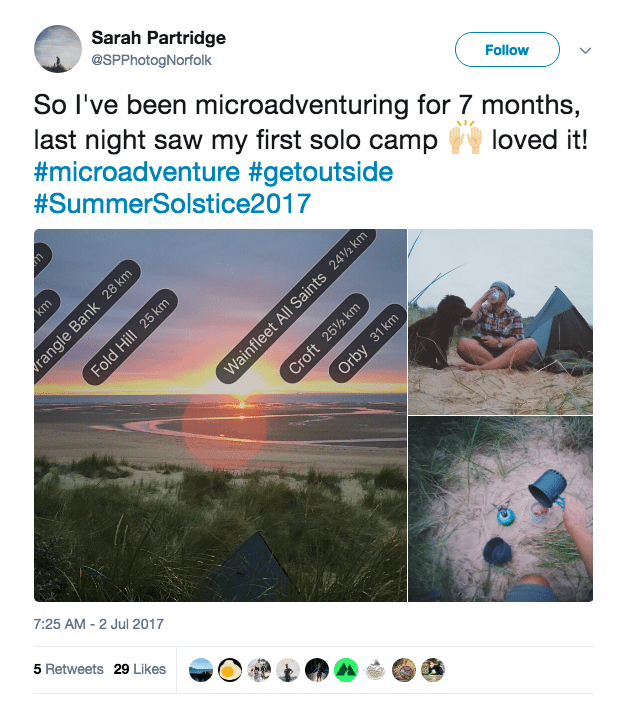This screenshot has width=620, height=707.
Task: Expand the tweet options chevron
Action: pos(586,50)
